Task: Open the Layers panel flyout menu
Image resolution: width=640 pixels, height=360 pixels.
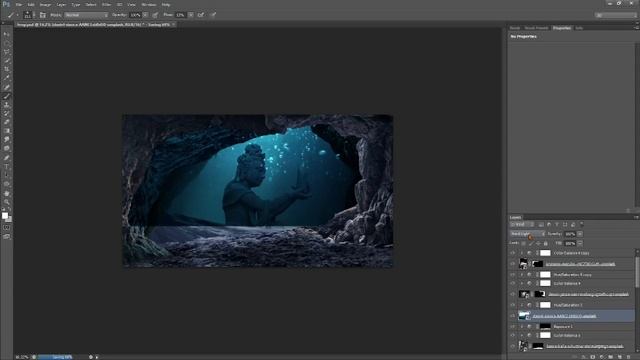Action: [636, 218]
